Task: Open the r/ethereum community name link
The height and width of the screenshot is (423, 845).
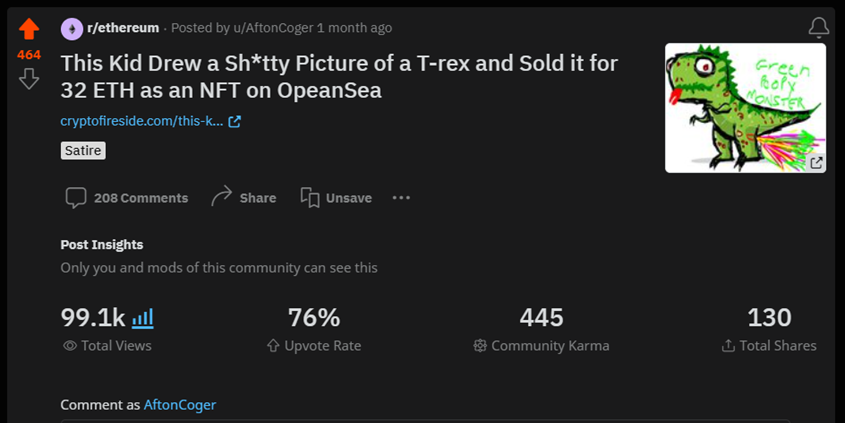Action: click(x=123, y=28)
